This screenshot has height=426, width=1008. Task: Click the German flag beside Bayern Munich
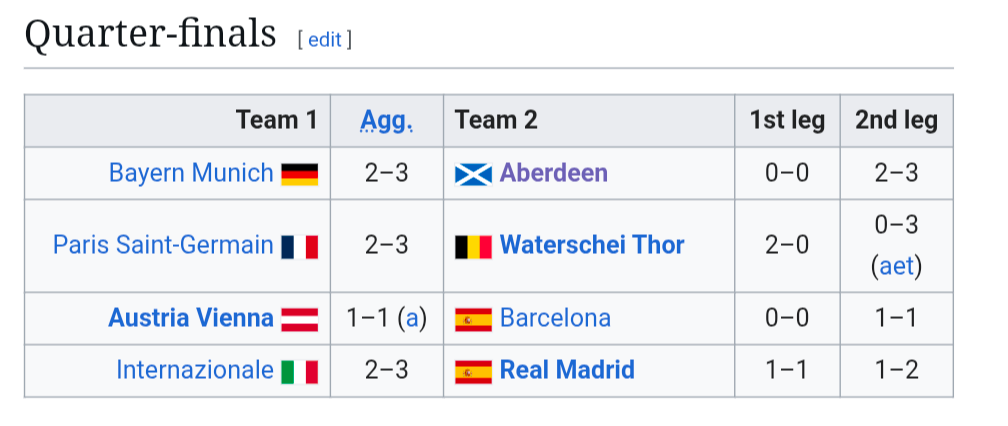299,174
